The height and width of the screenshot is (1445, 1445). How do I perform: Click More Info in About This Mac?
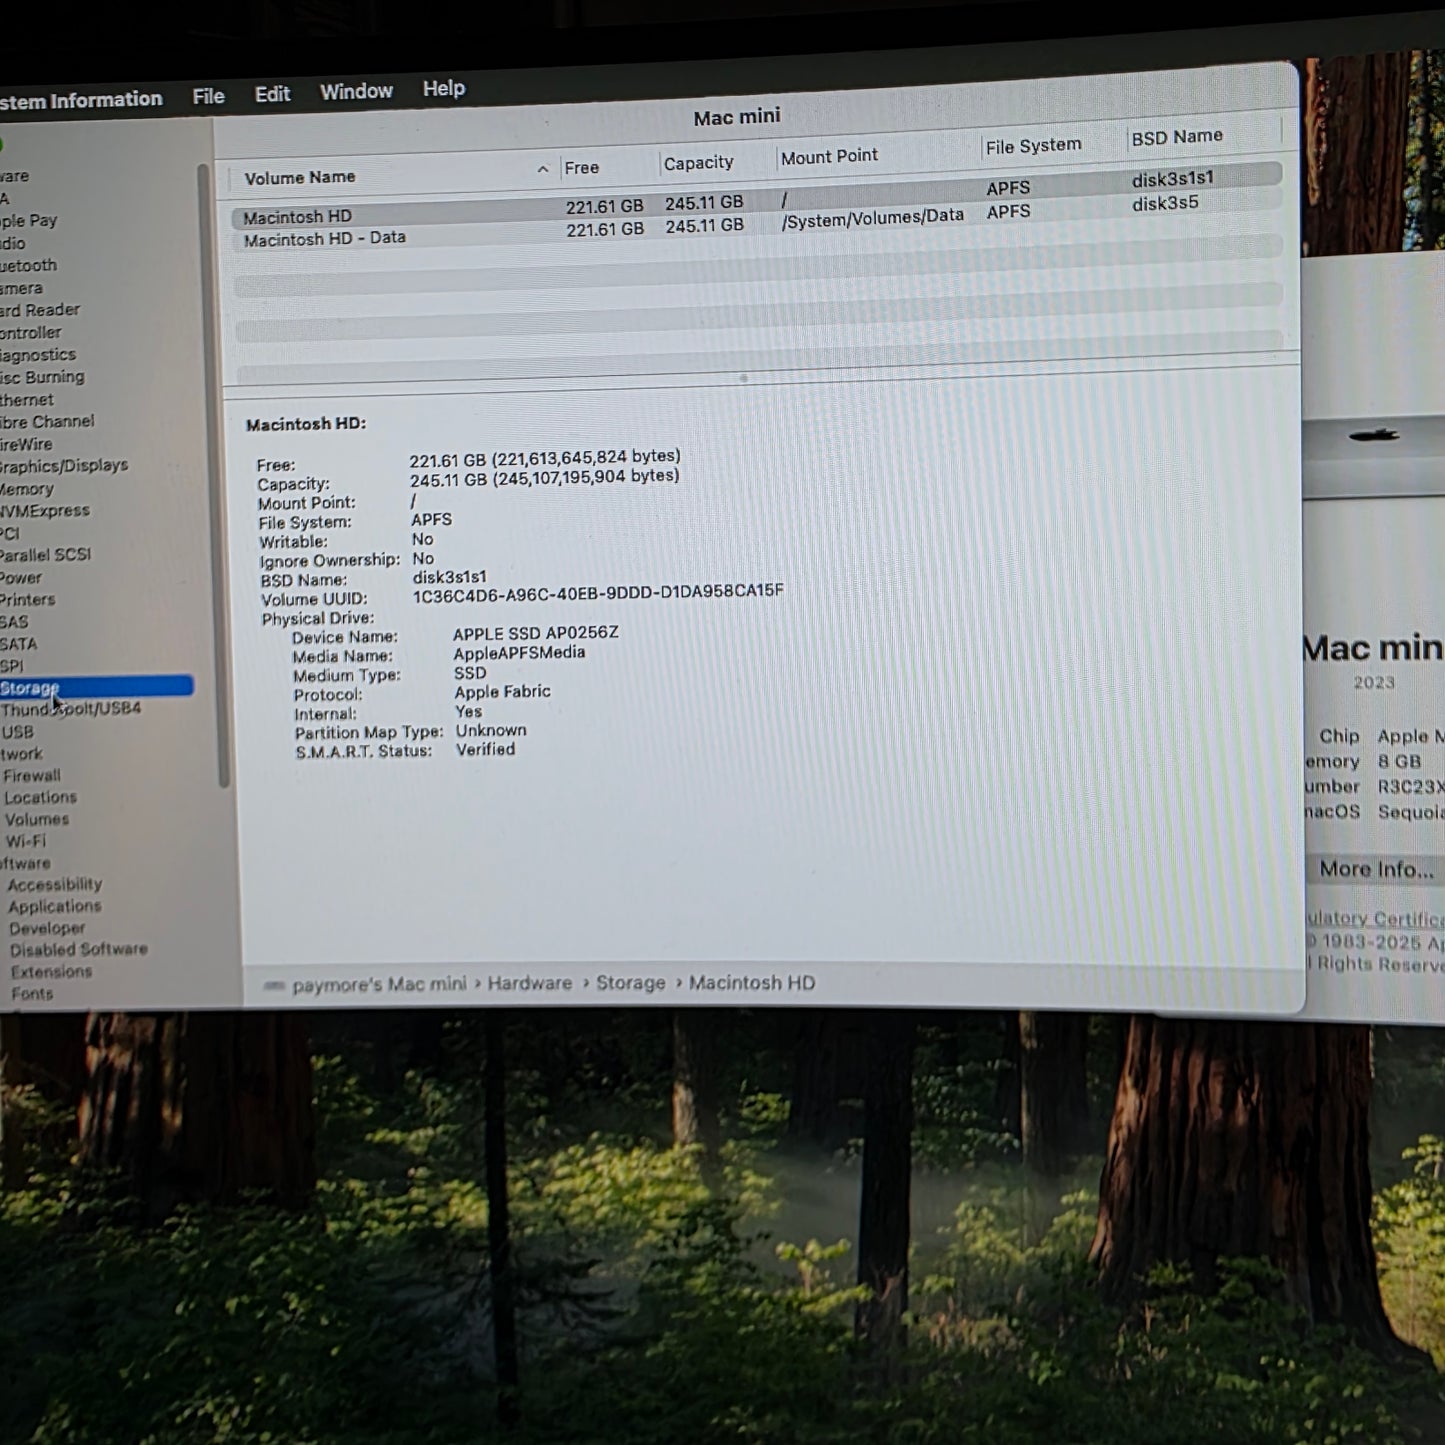pyautogui.click(x=1376, y=869)
